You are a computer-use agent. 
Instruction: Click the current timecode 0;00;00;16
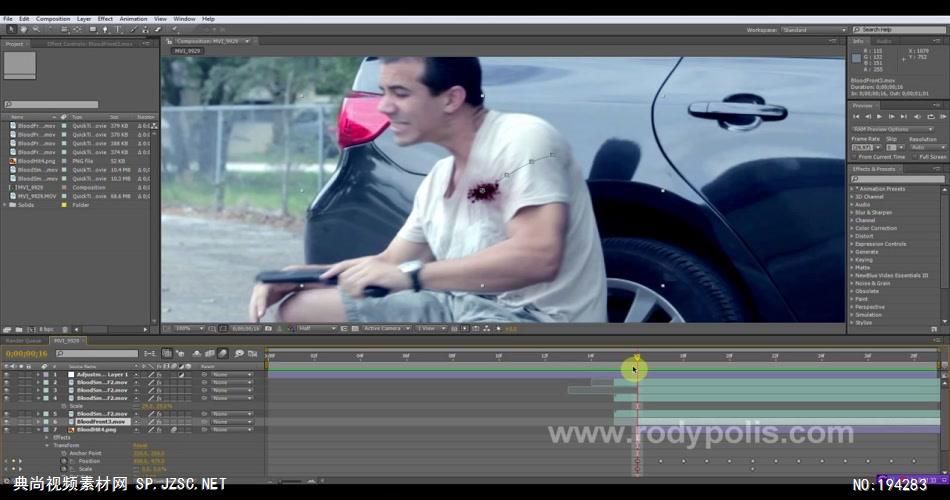pyautogui.click(x=27, y=353)
